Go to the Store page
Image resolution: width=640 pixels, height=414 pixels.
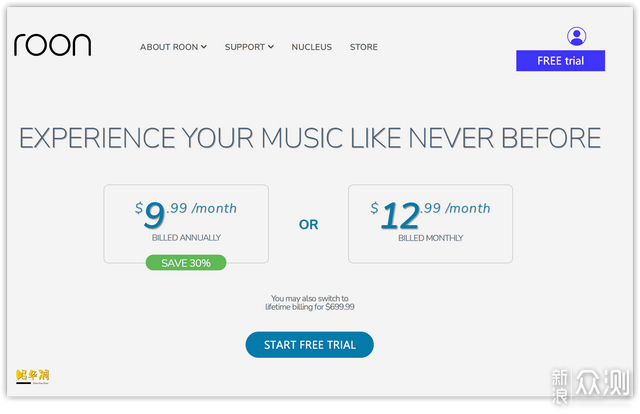(363, 47)
